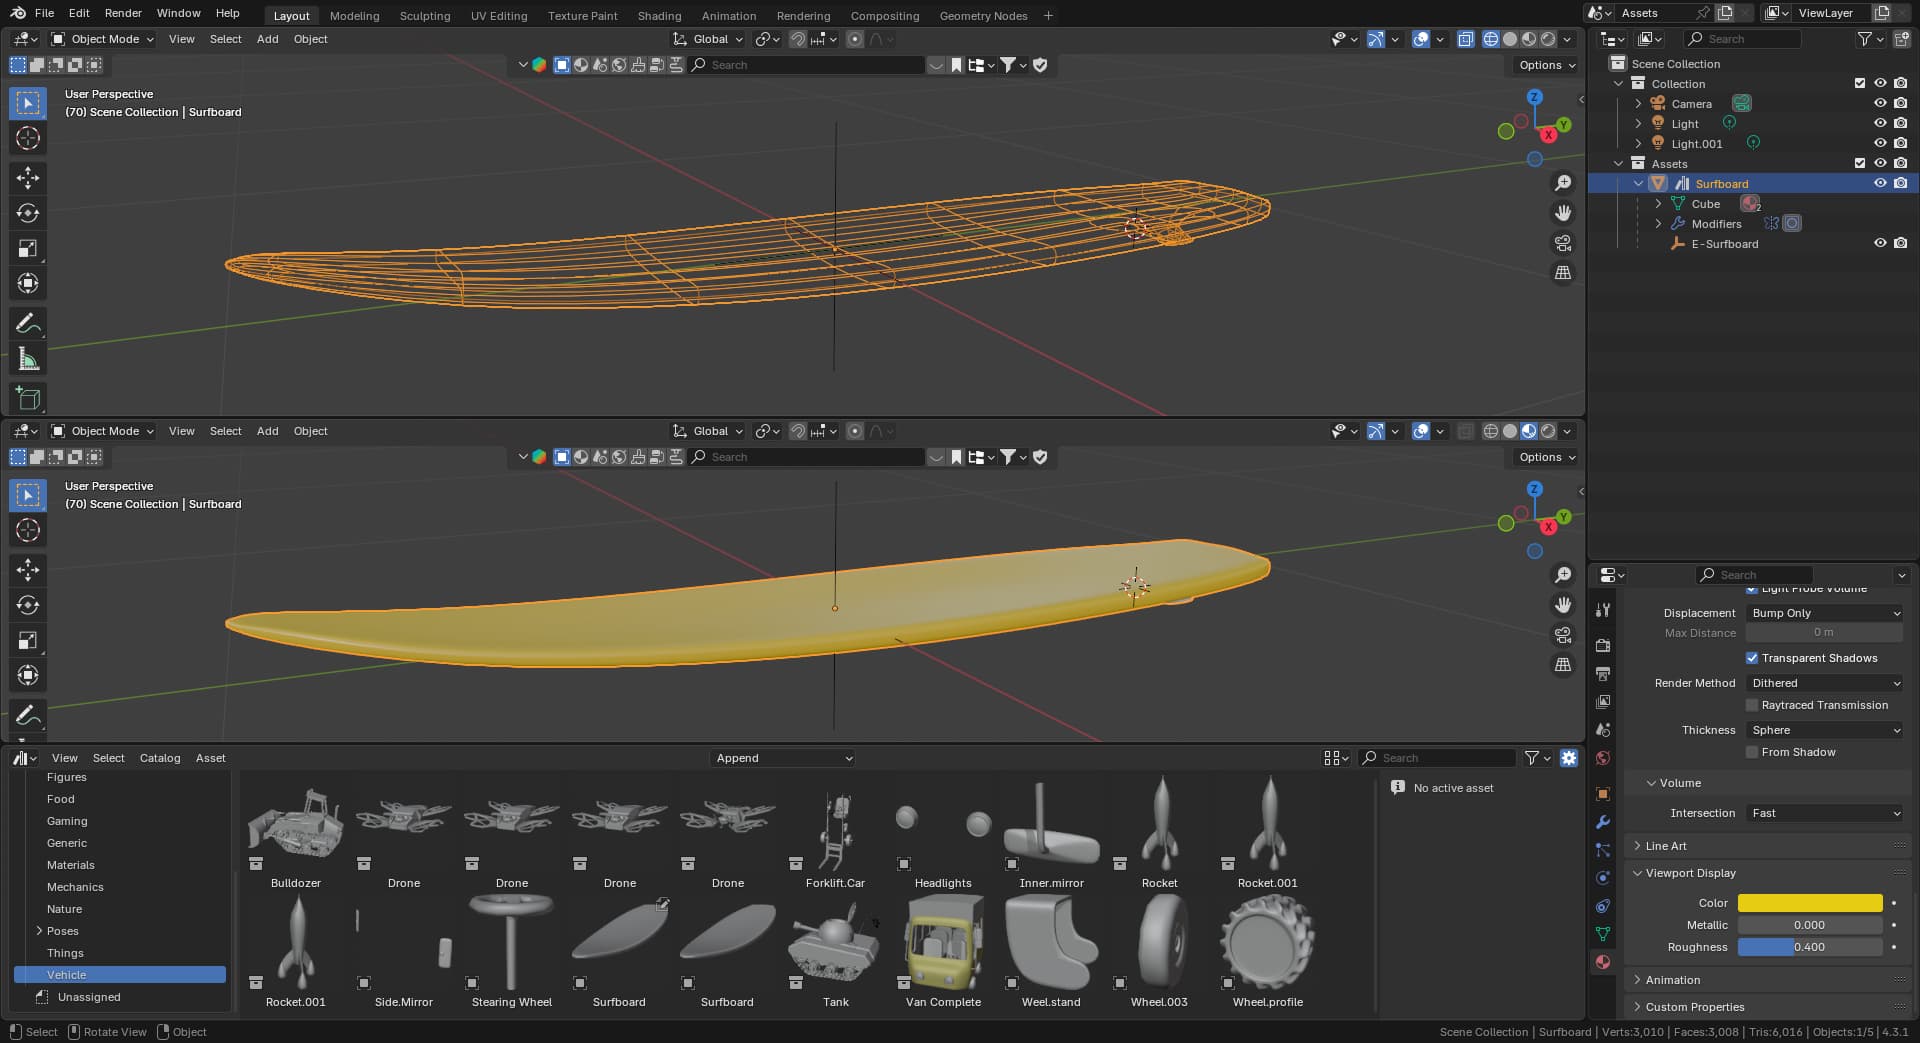This screenshot has height=1043, width=1920.
Task: Enable the Raytraced Transmission checkbox
Action: tap(1752, 705)
